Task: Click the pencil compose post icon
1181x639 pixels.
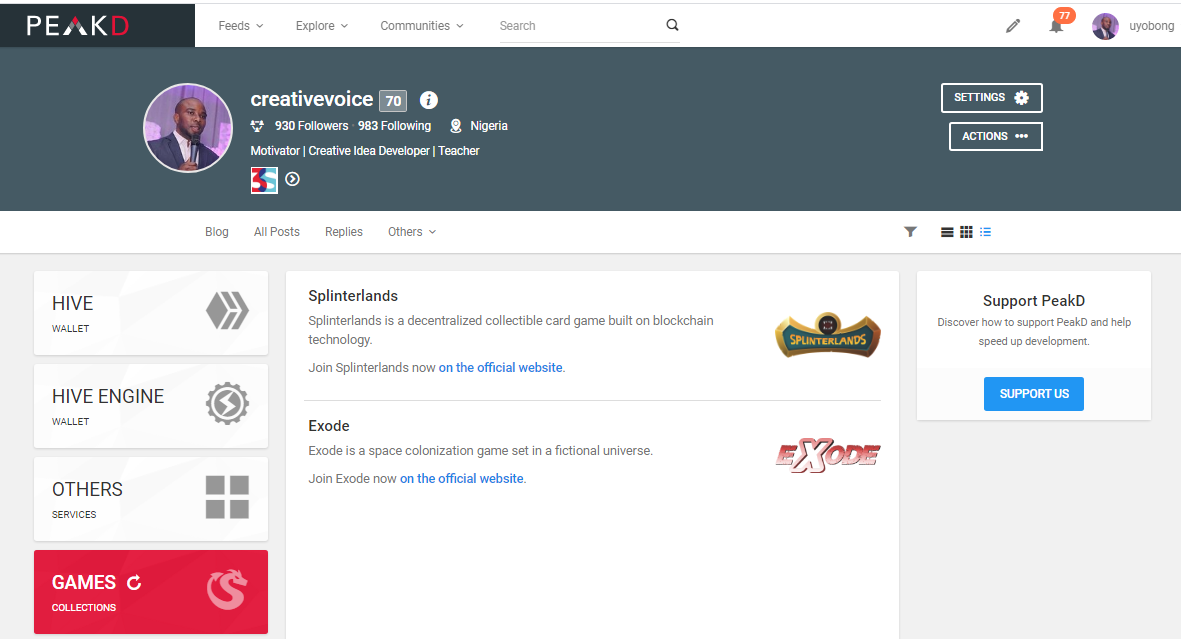Action: pyautogui.click(x=1013, y=26)
